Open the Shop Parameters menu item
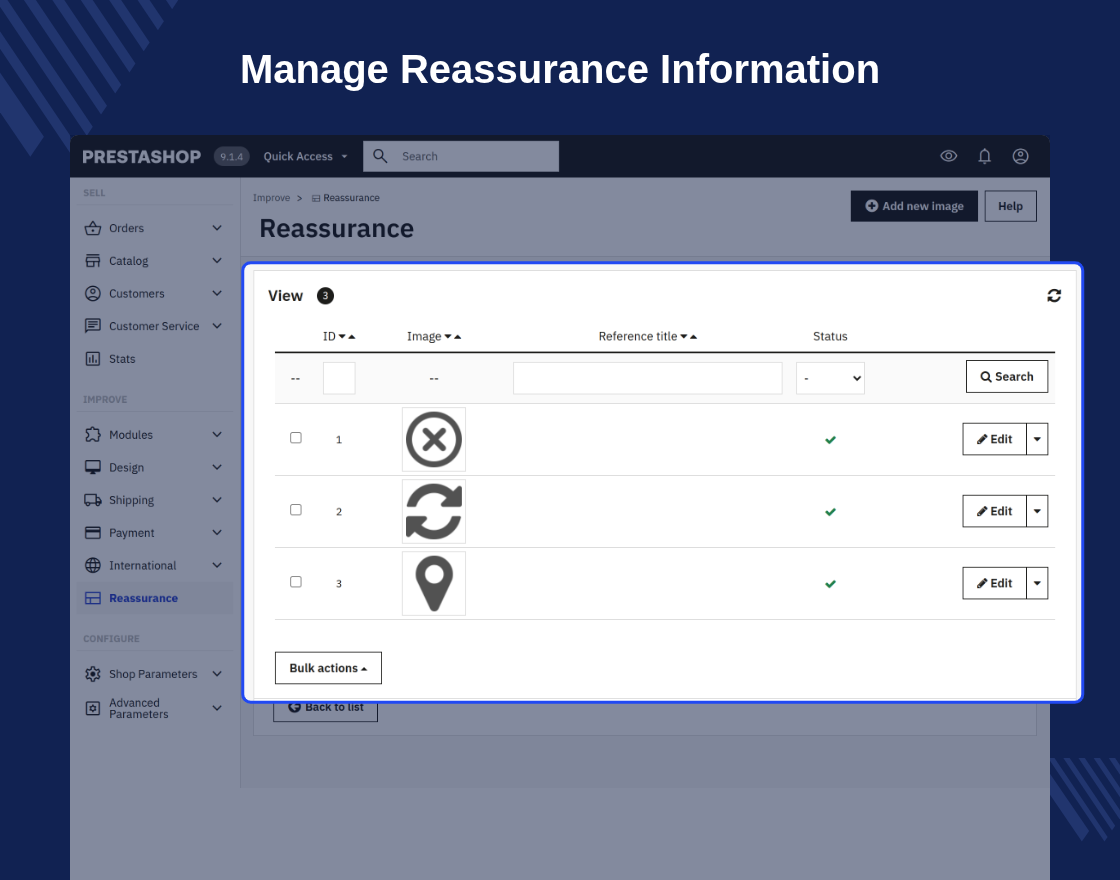The width and height of the screenshot is (1120, 880). click(x=154, y=674)
